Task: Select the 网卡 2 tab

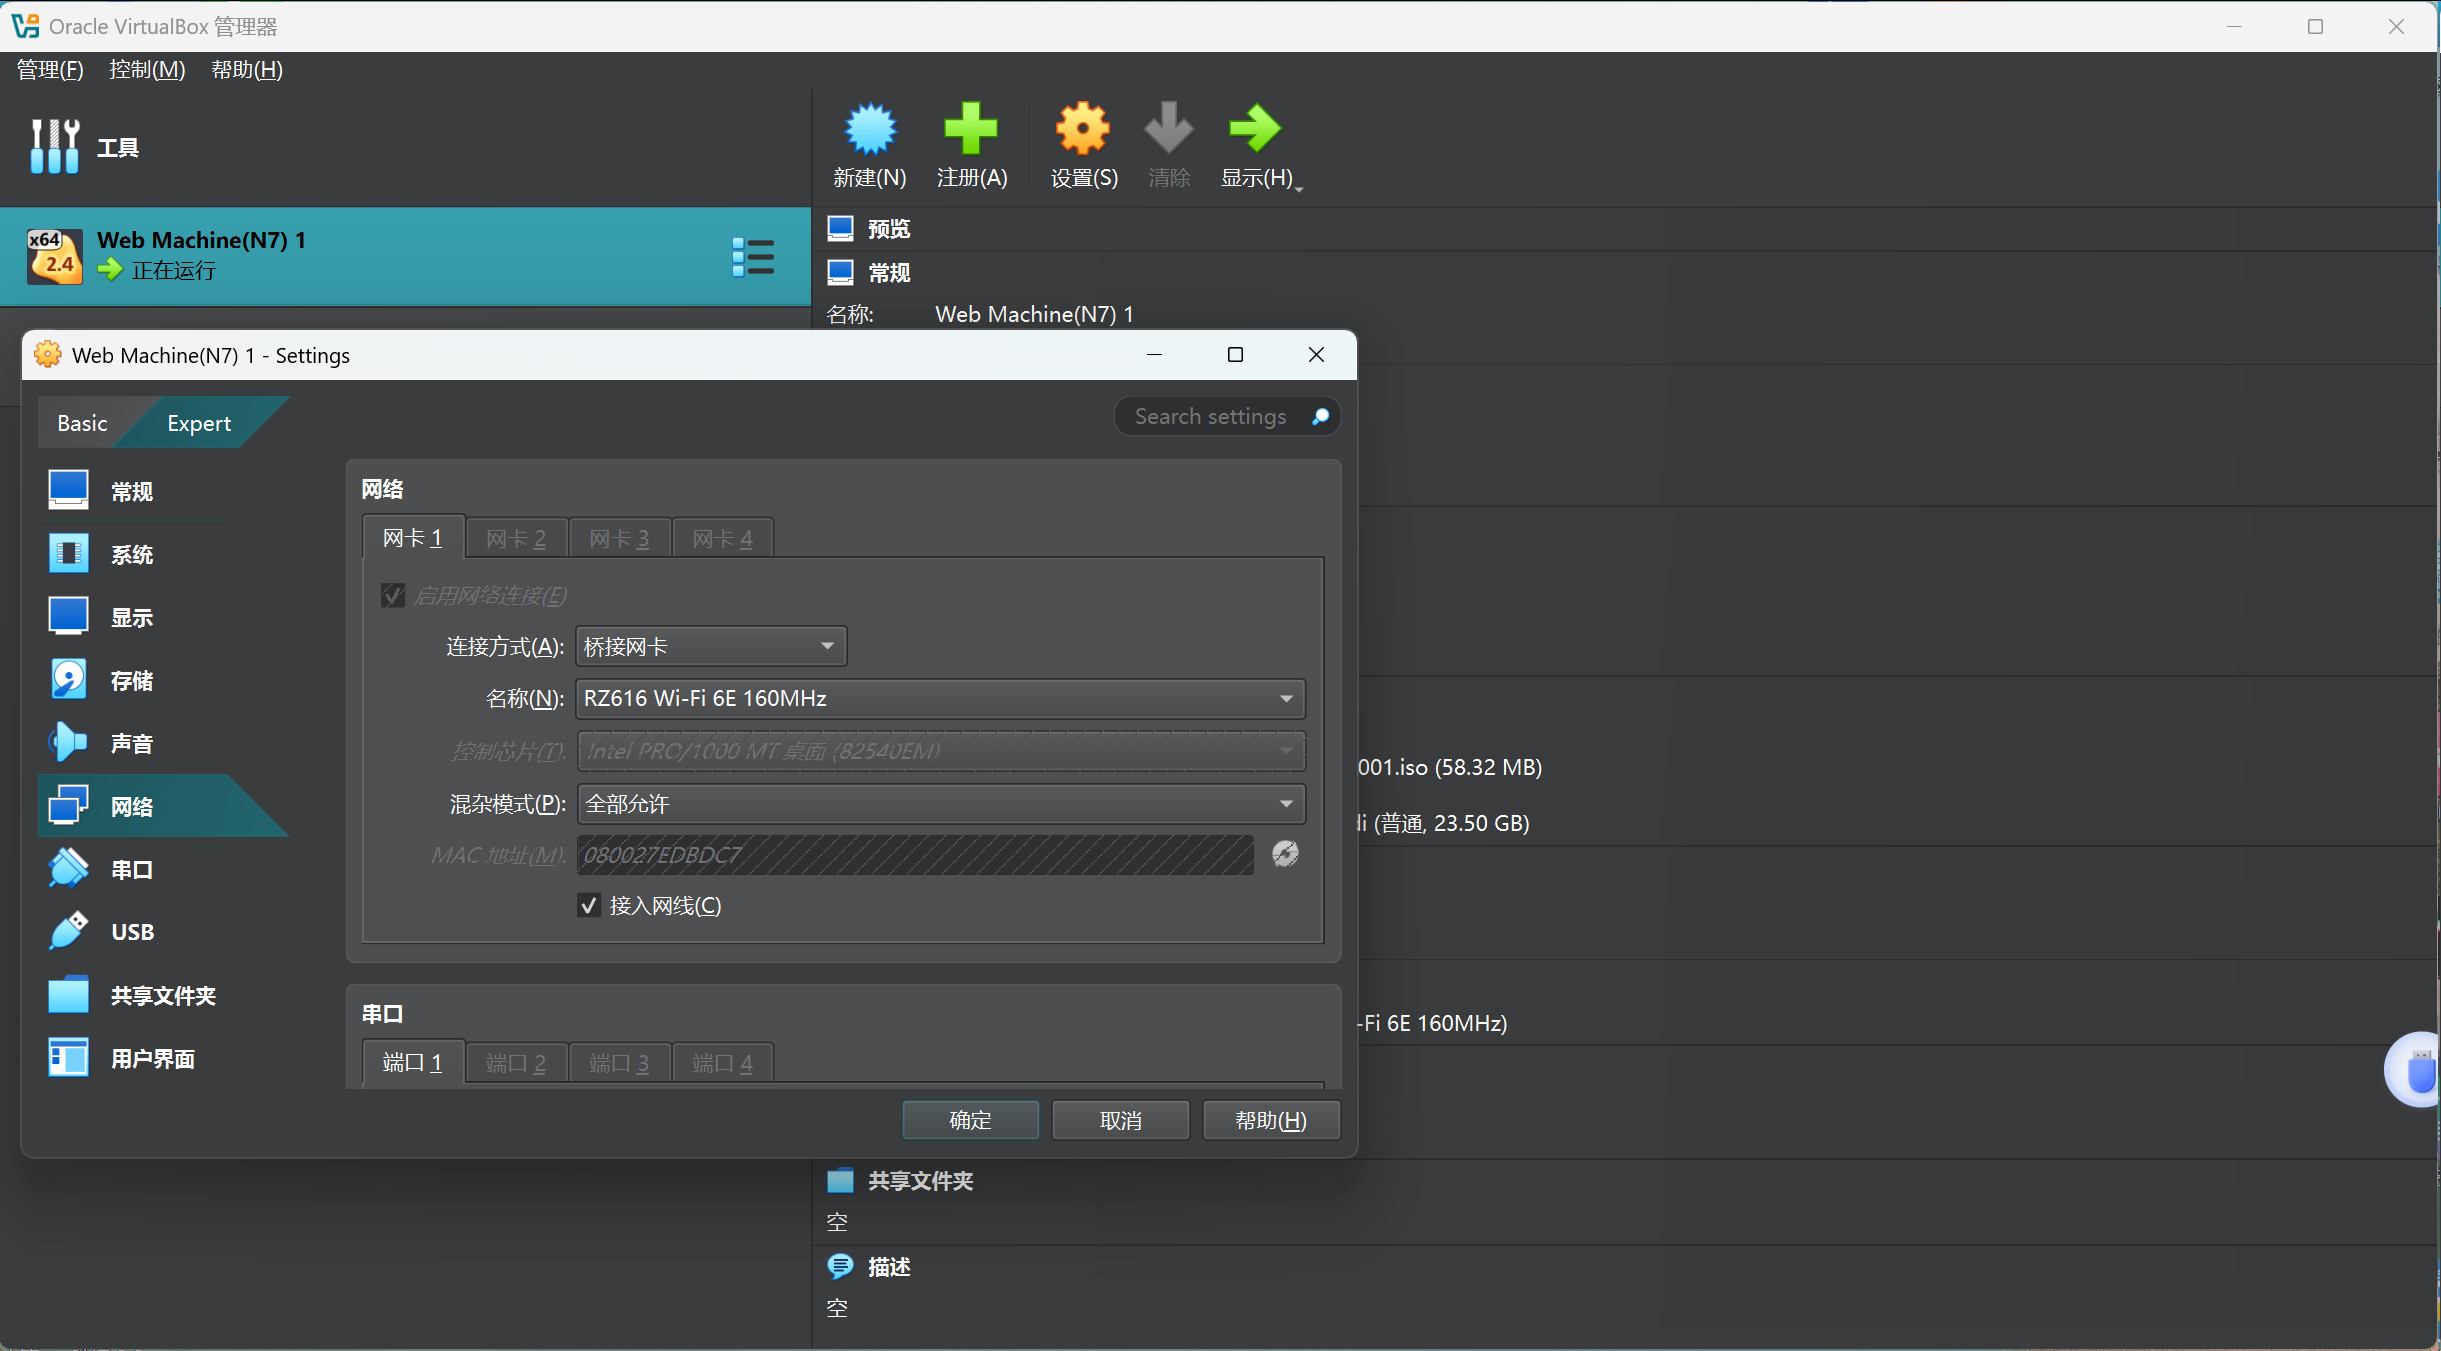Action: pyautogui.click(x=516, y=538)
